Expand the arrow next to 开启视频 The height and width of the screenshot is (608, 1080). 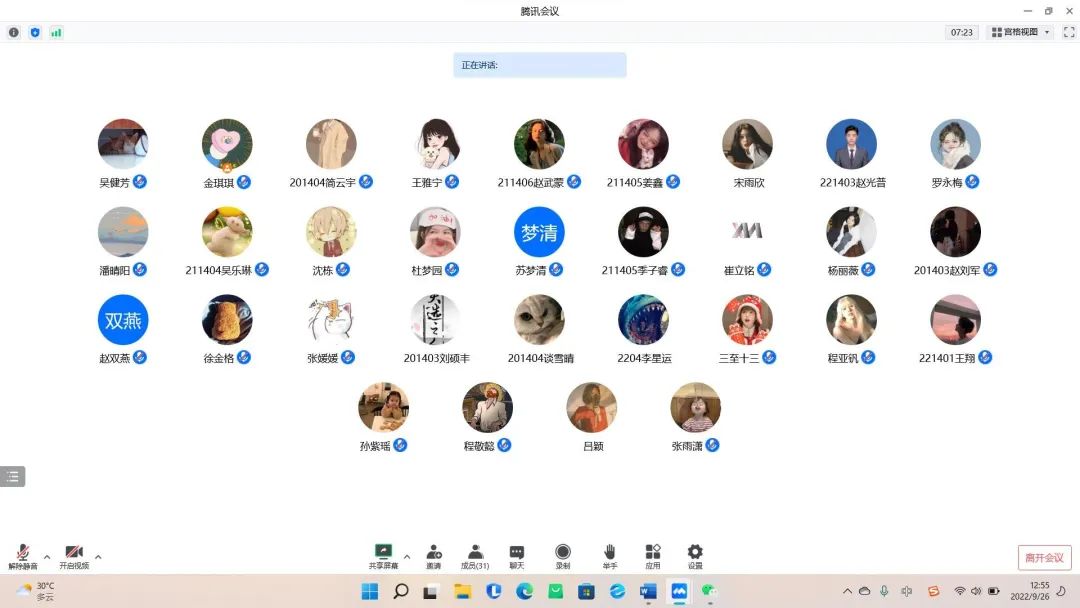point(98,557)
